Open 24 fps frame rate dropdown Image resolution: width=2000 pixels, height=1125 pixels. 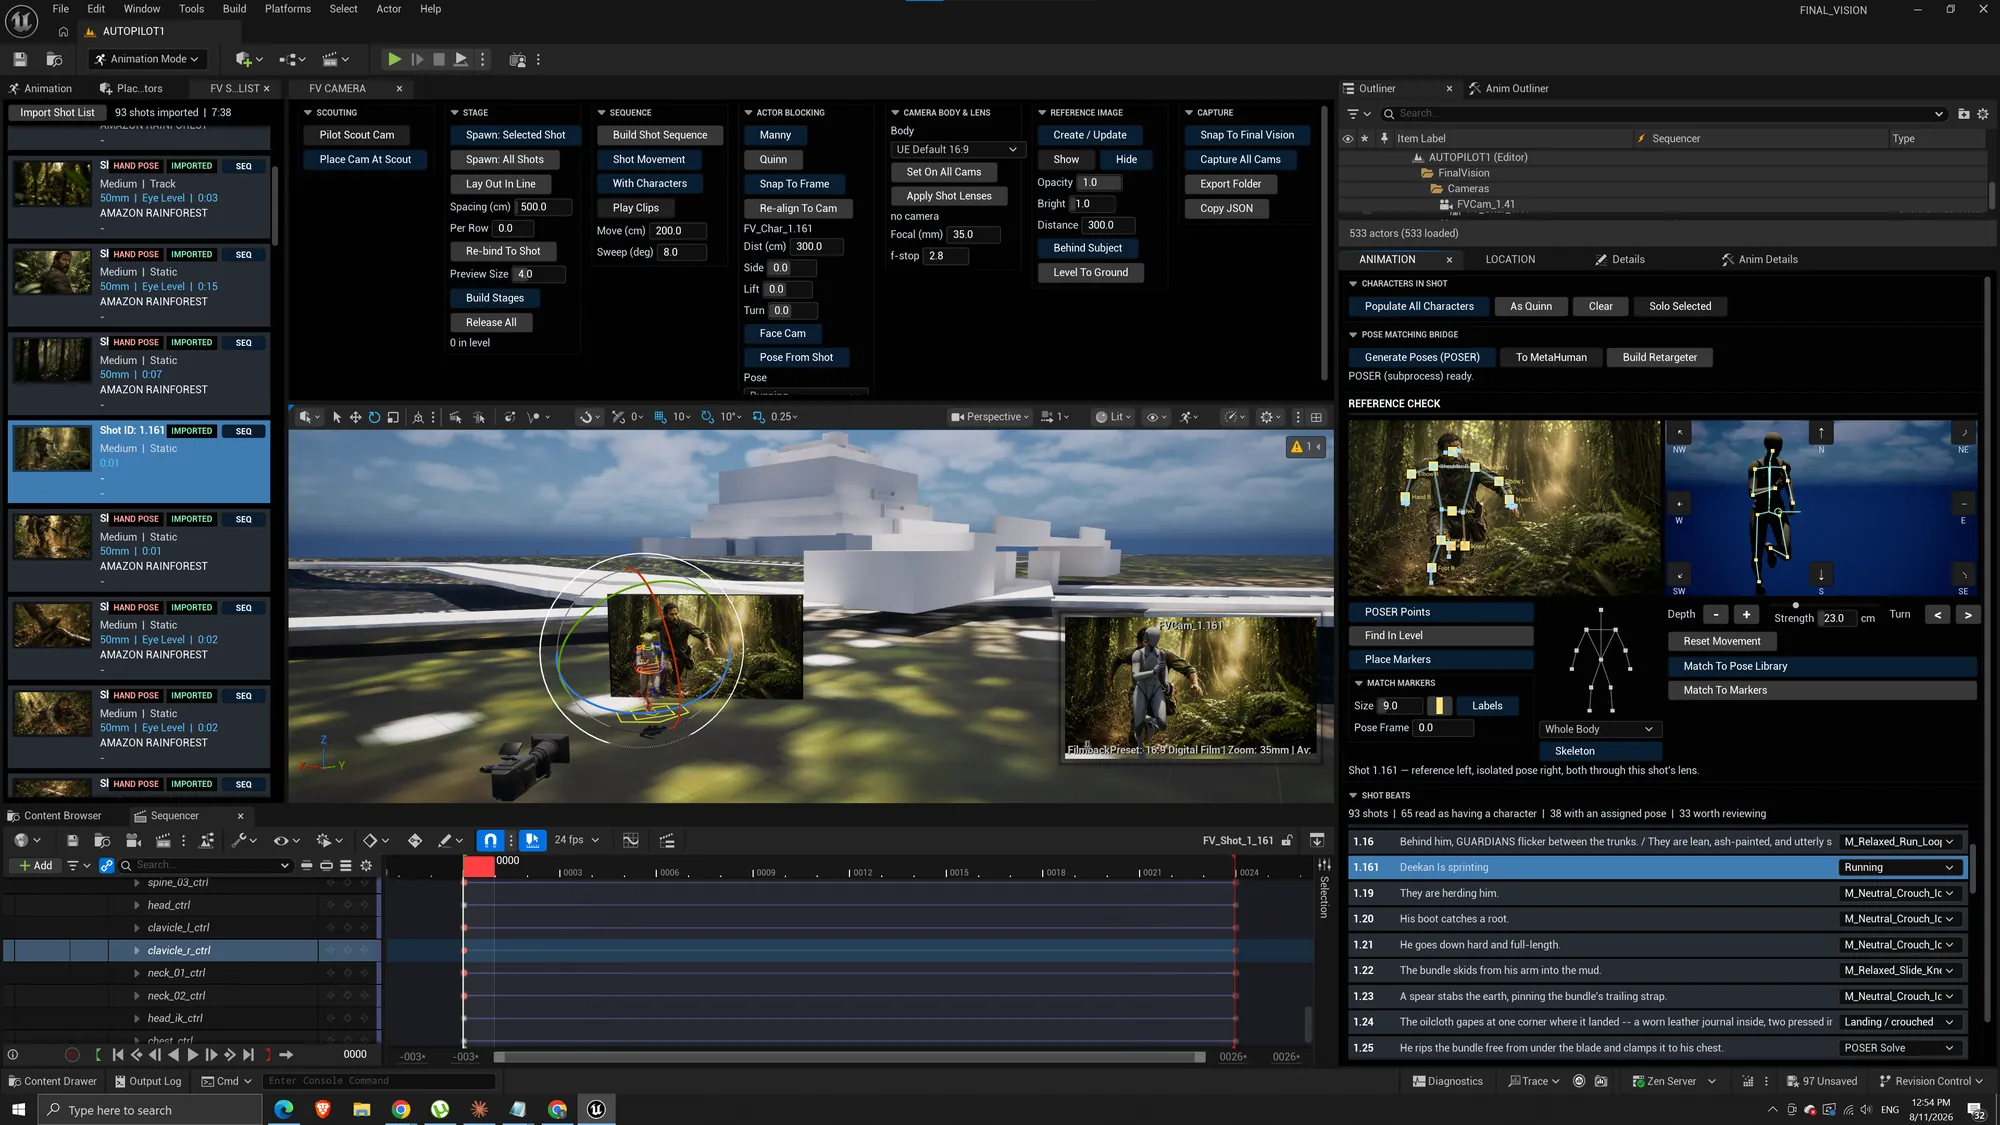(577, 841)
